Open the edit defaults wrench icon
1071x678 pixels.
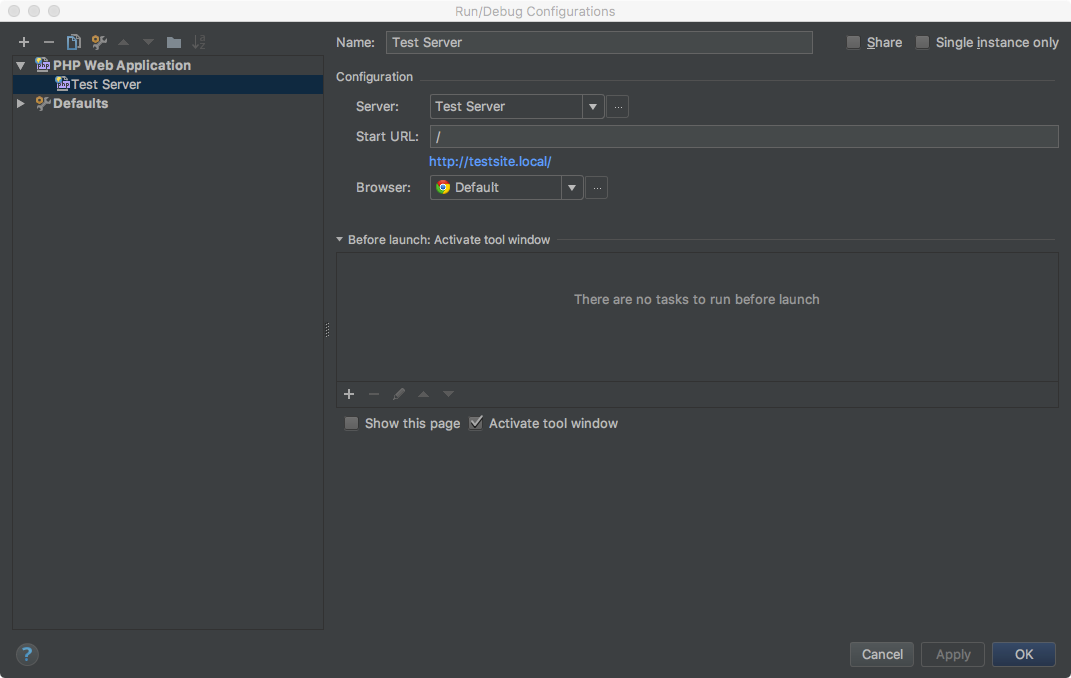(98, 42)
